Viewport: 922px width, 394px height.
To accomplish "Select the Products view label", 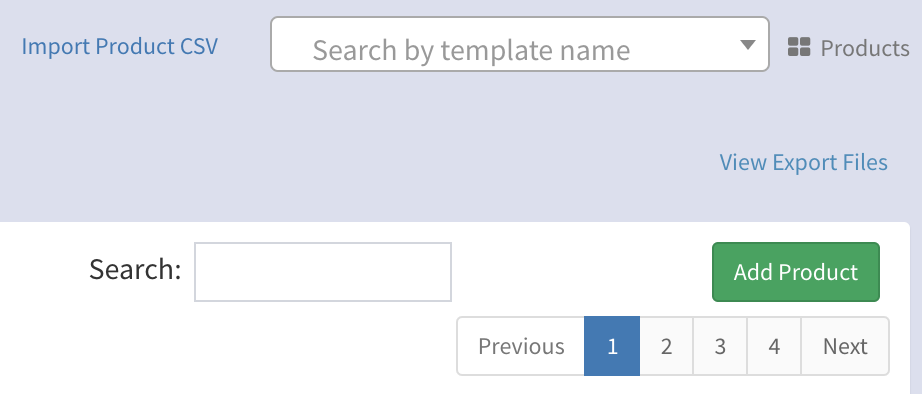I will (865, 48).
